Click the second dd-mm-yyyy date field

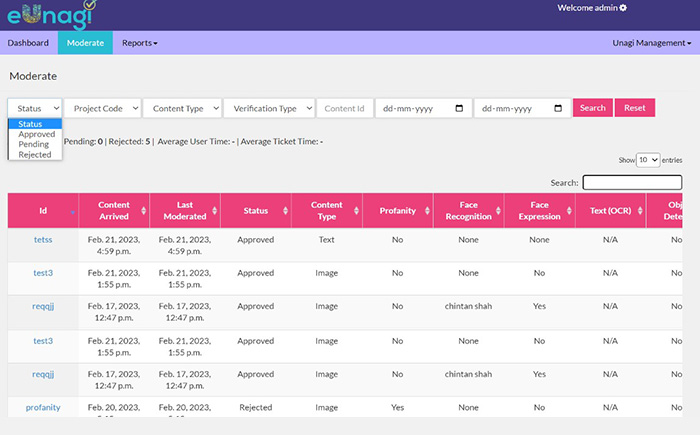pos(522,108)
